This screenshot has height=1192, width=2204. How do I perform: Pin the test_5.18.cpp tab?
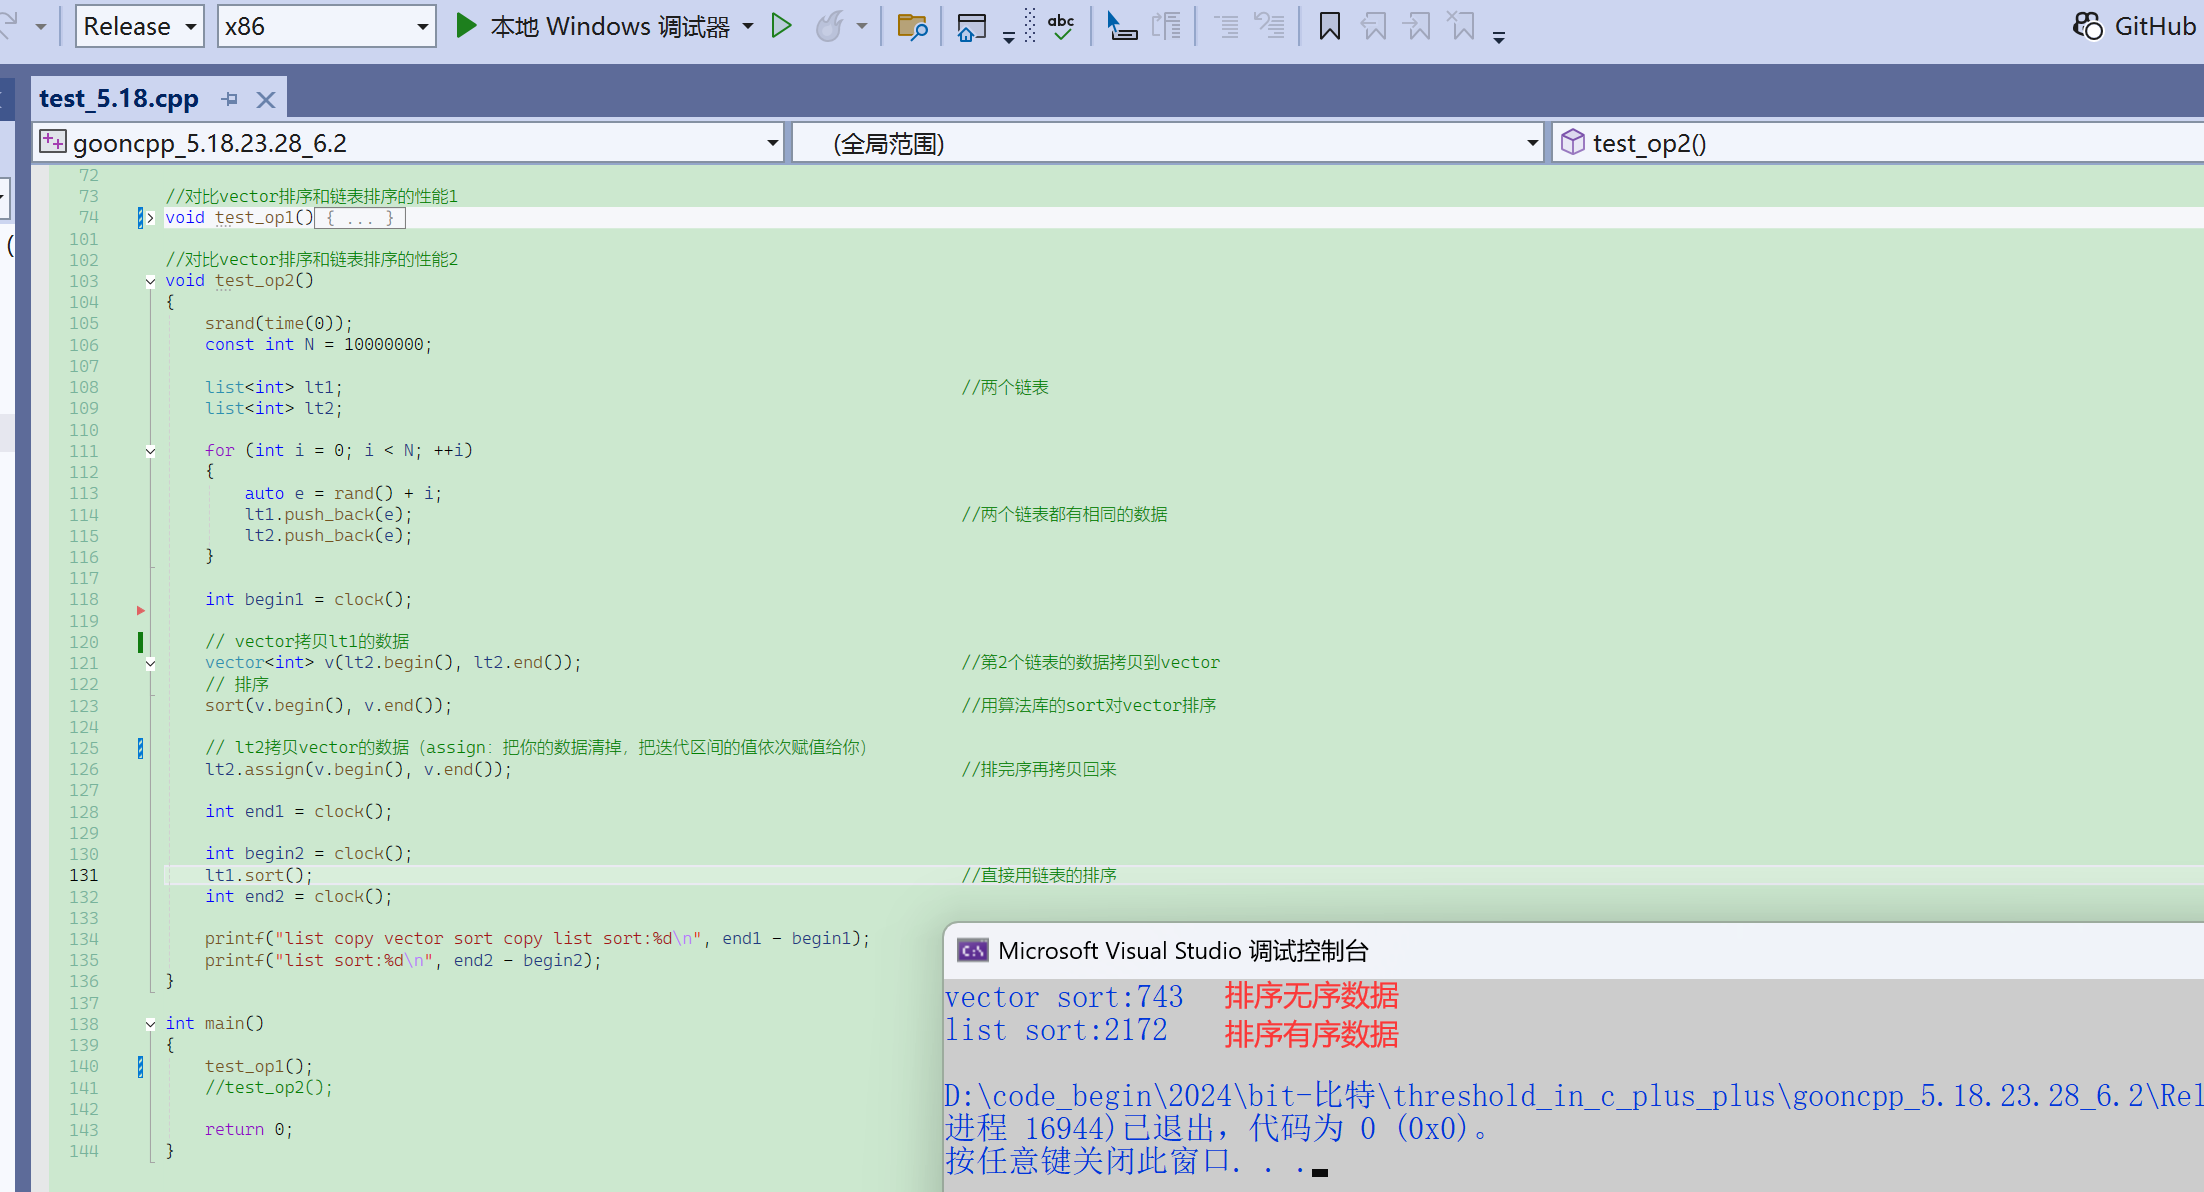click(x=230, y=99)
